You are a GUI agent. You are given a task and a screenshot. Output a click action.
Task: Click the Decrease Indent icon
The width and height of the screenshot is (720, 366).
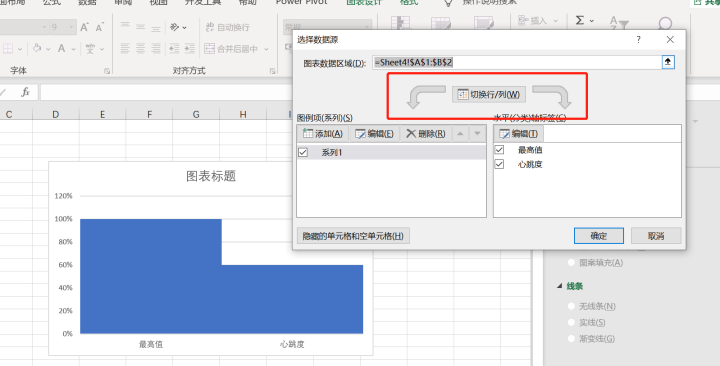click(x=174, y=48)
